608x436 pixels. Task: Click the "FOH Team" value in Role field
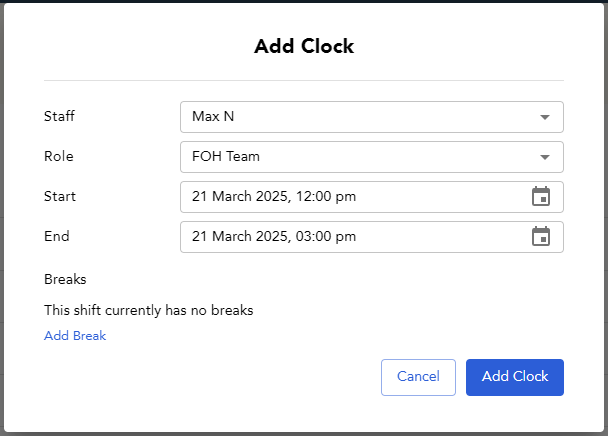pos(226,156)
